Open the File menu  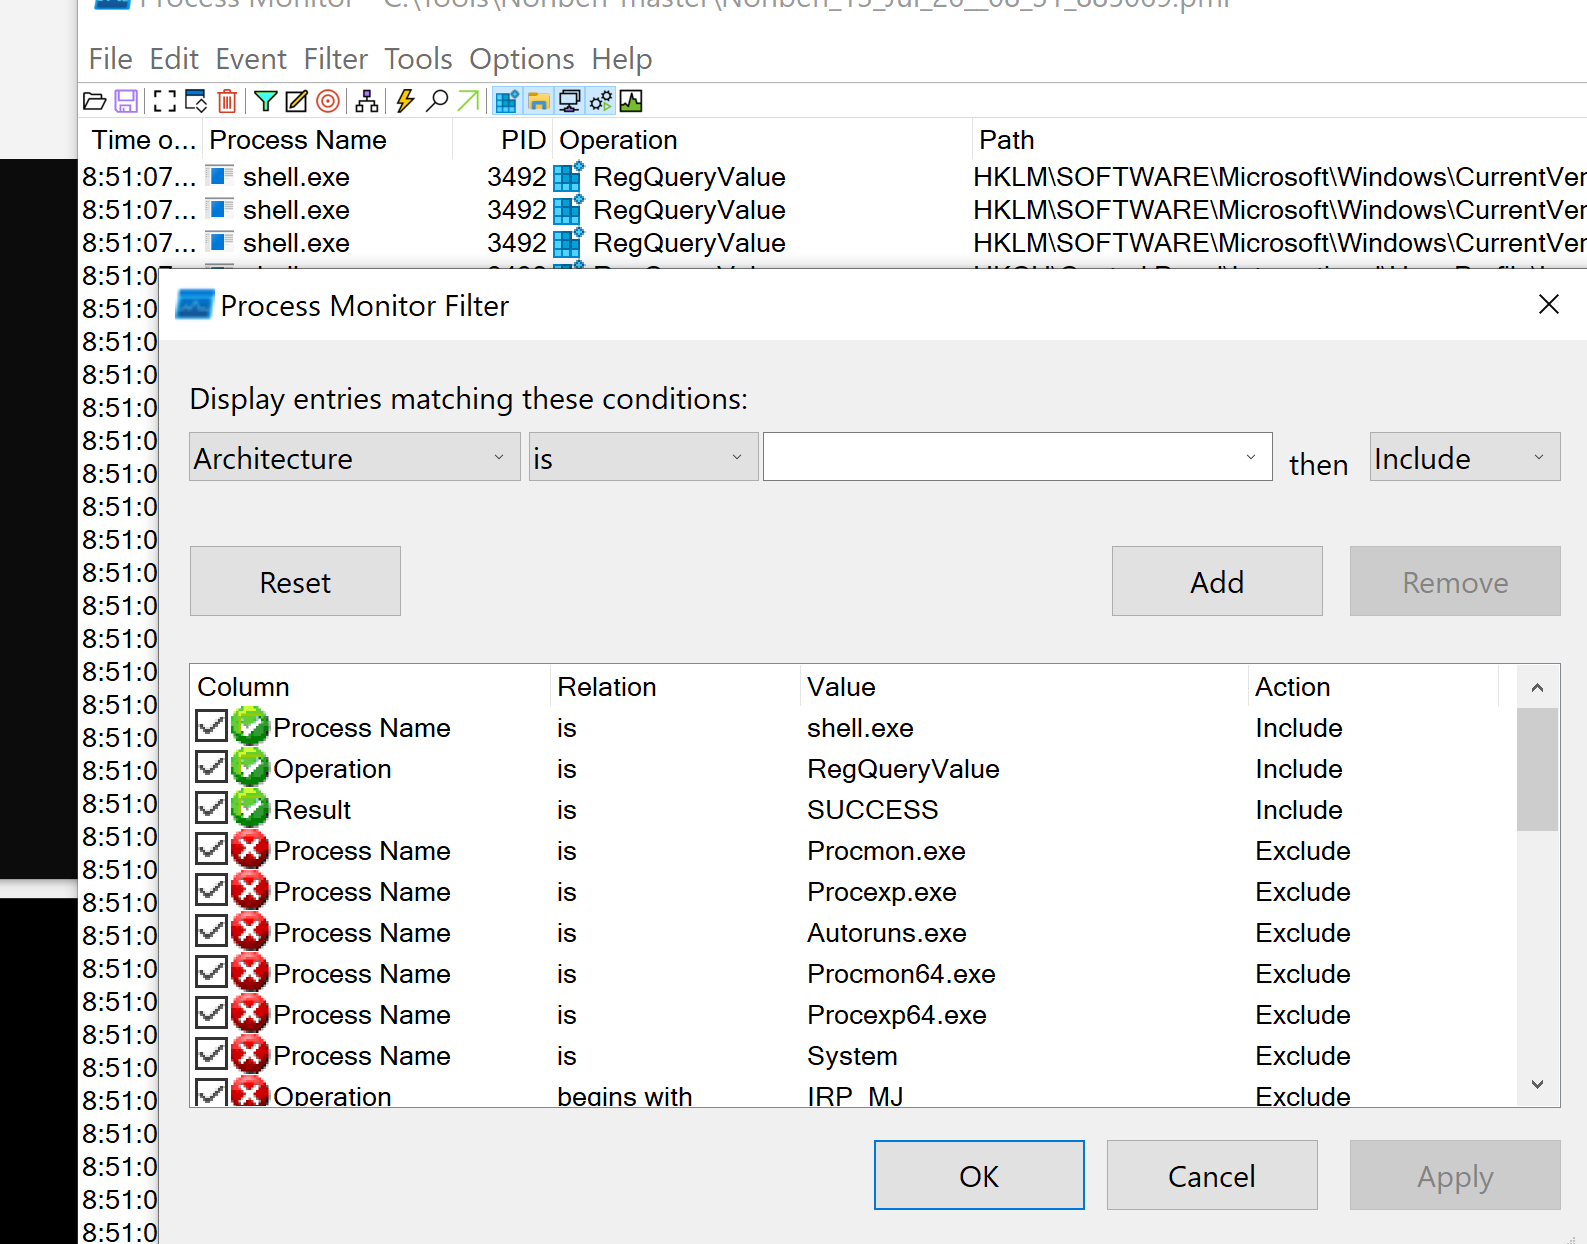tap(110, 59)
